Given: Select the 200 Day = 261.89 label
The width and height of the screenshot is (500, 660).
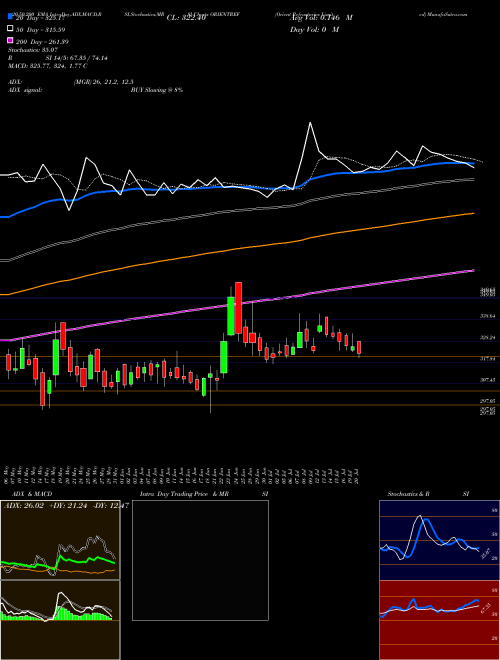Looking at the screenshot, I should (x=43, y=41).
